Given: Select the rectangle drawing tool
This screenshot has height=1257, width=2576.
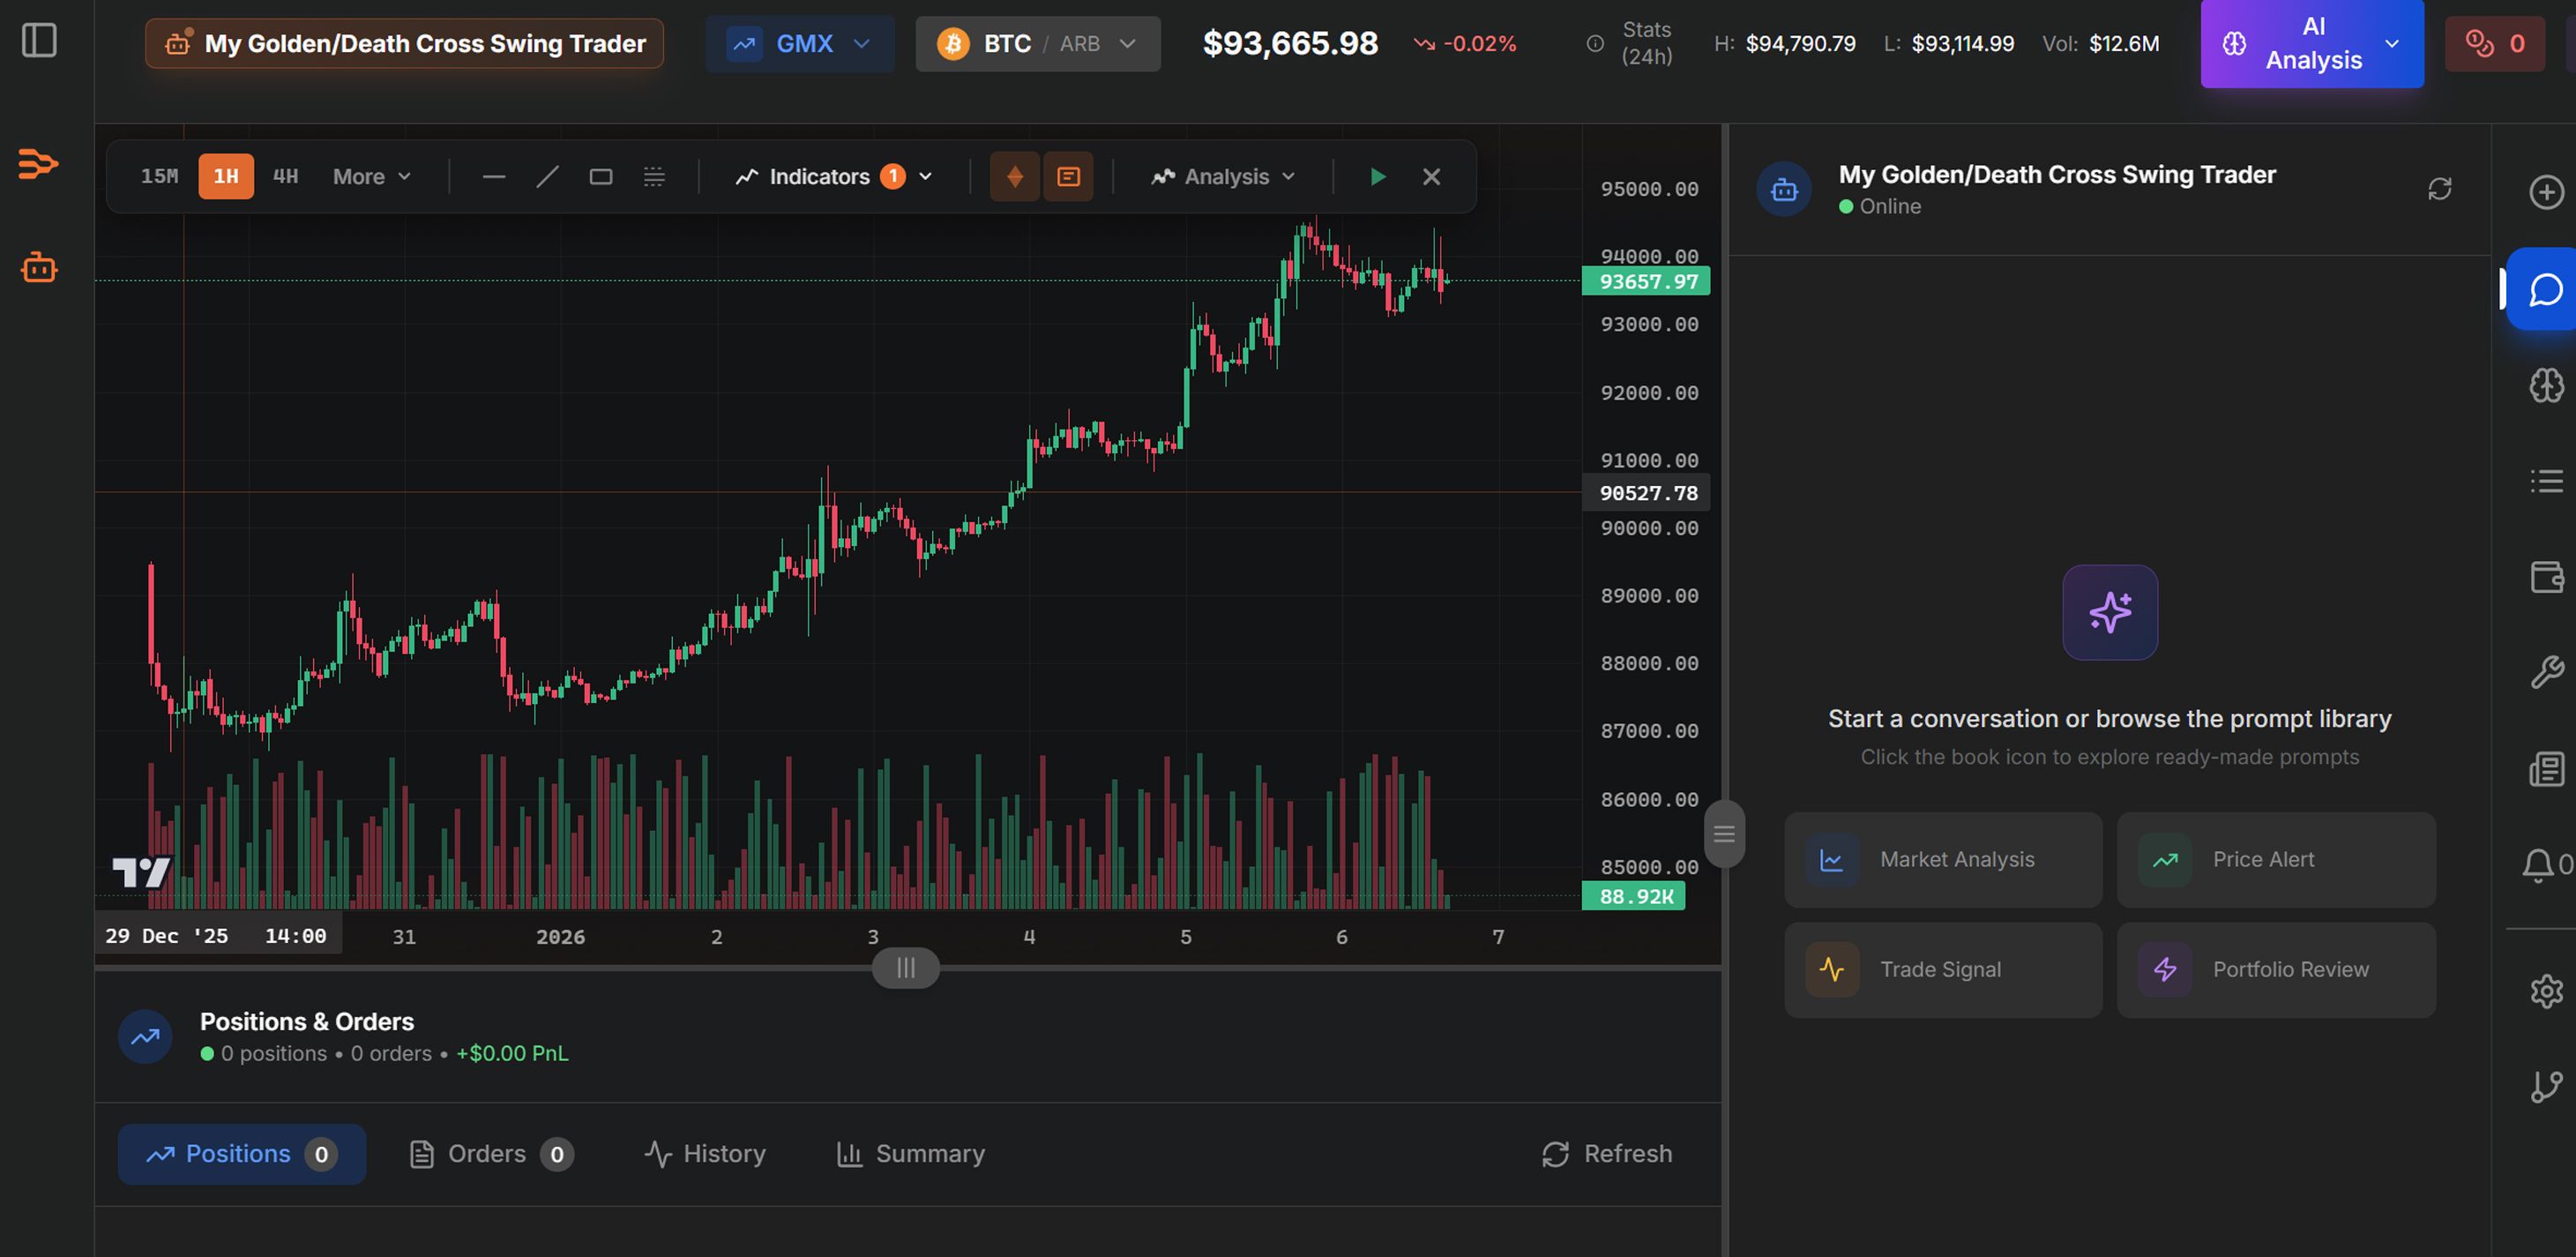Looking at the screenshot, I should (601, 177).
